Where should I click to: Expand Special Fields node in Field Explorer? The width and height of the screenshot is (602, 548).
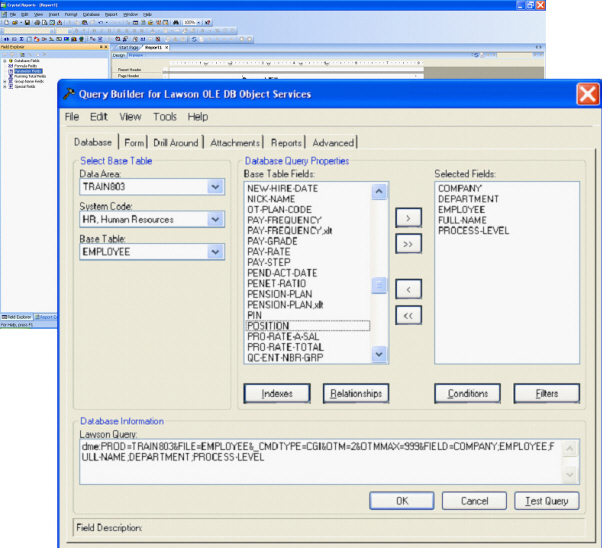click(x=5, y=86)
